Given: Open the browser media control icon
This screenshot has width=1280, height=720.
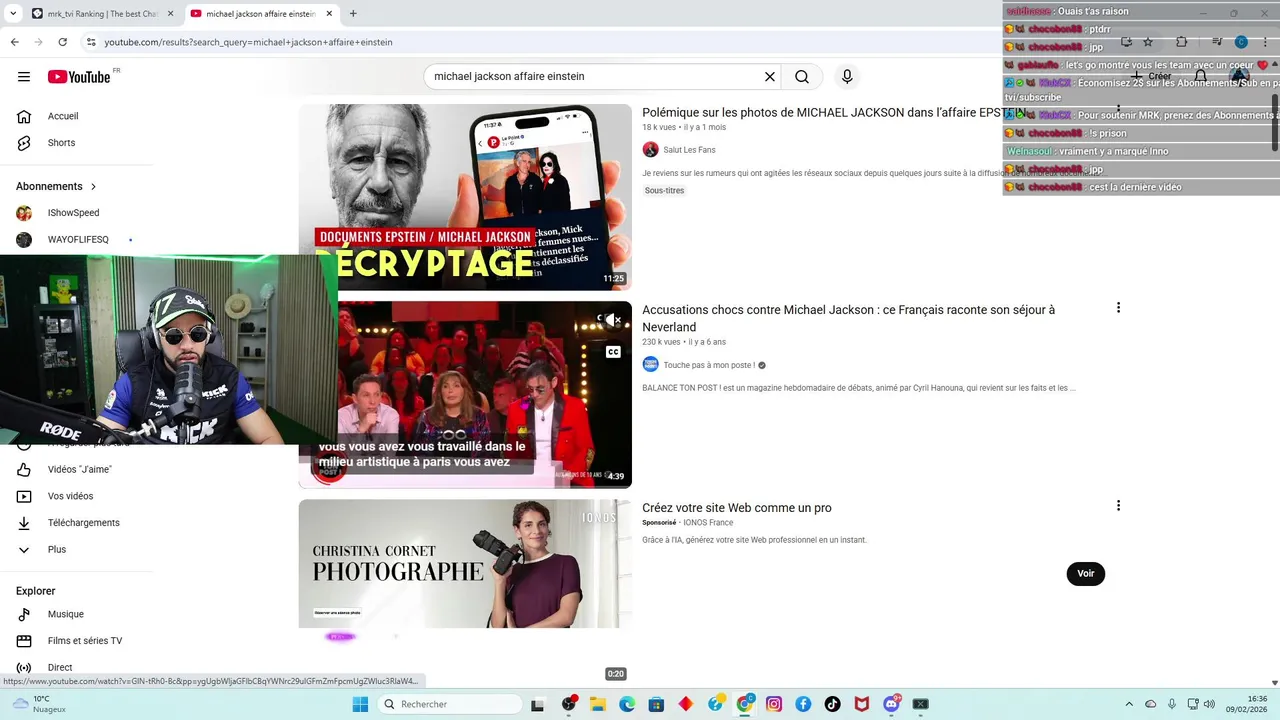Looking at the screenshot, I should (1217, 42).
